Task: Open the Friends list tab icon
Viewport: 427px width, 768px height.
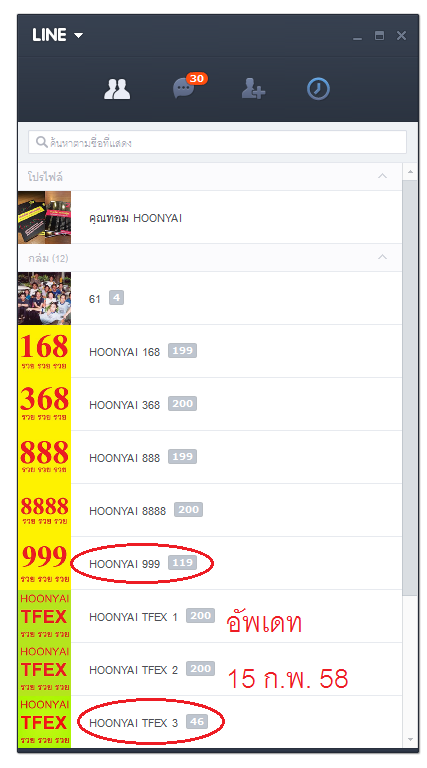Action: 117,89
